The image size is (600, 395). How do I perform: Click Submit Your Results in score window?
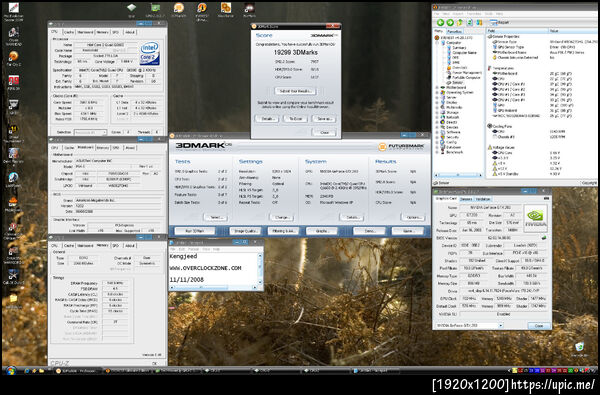click(295, 91)
